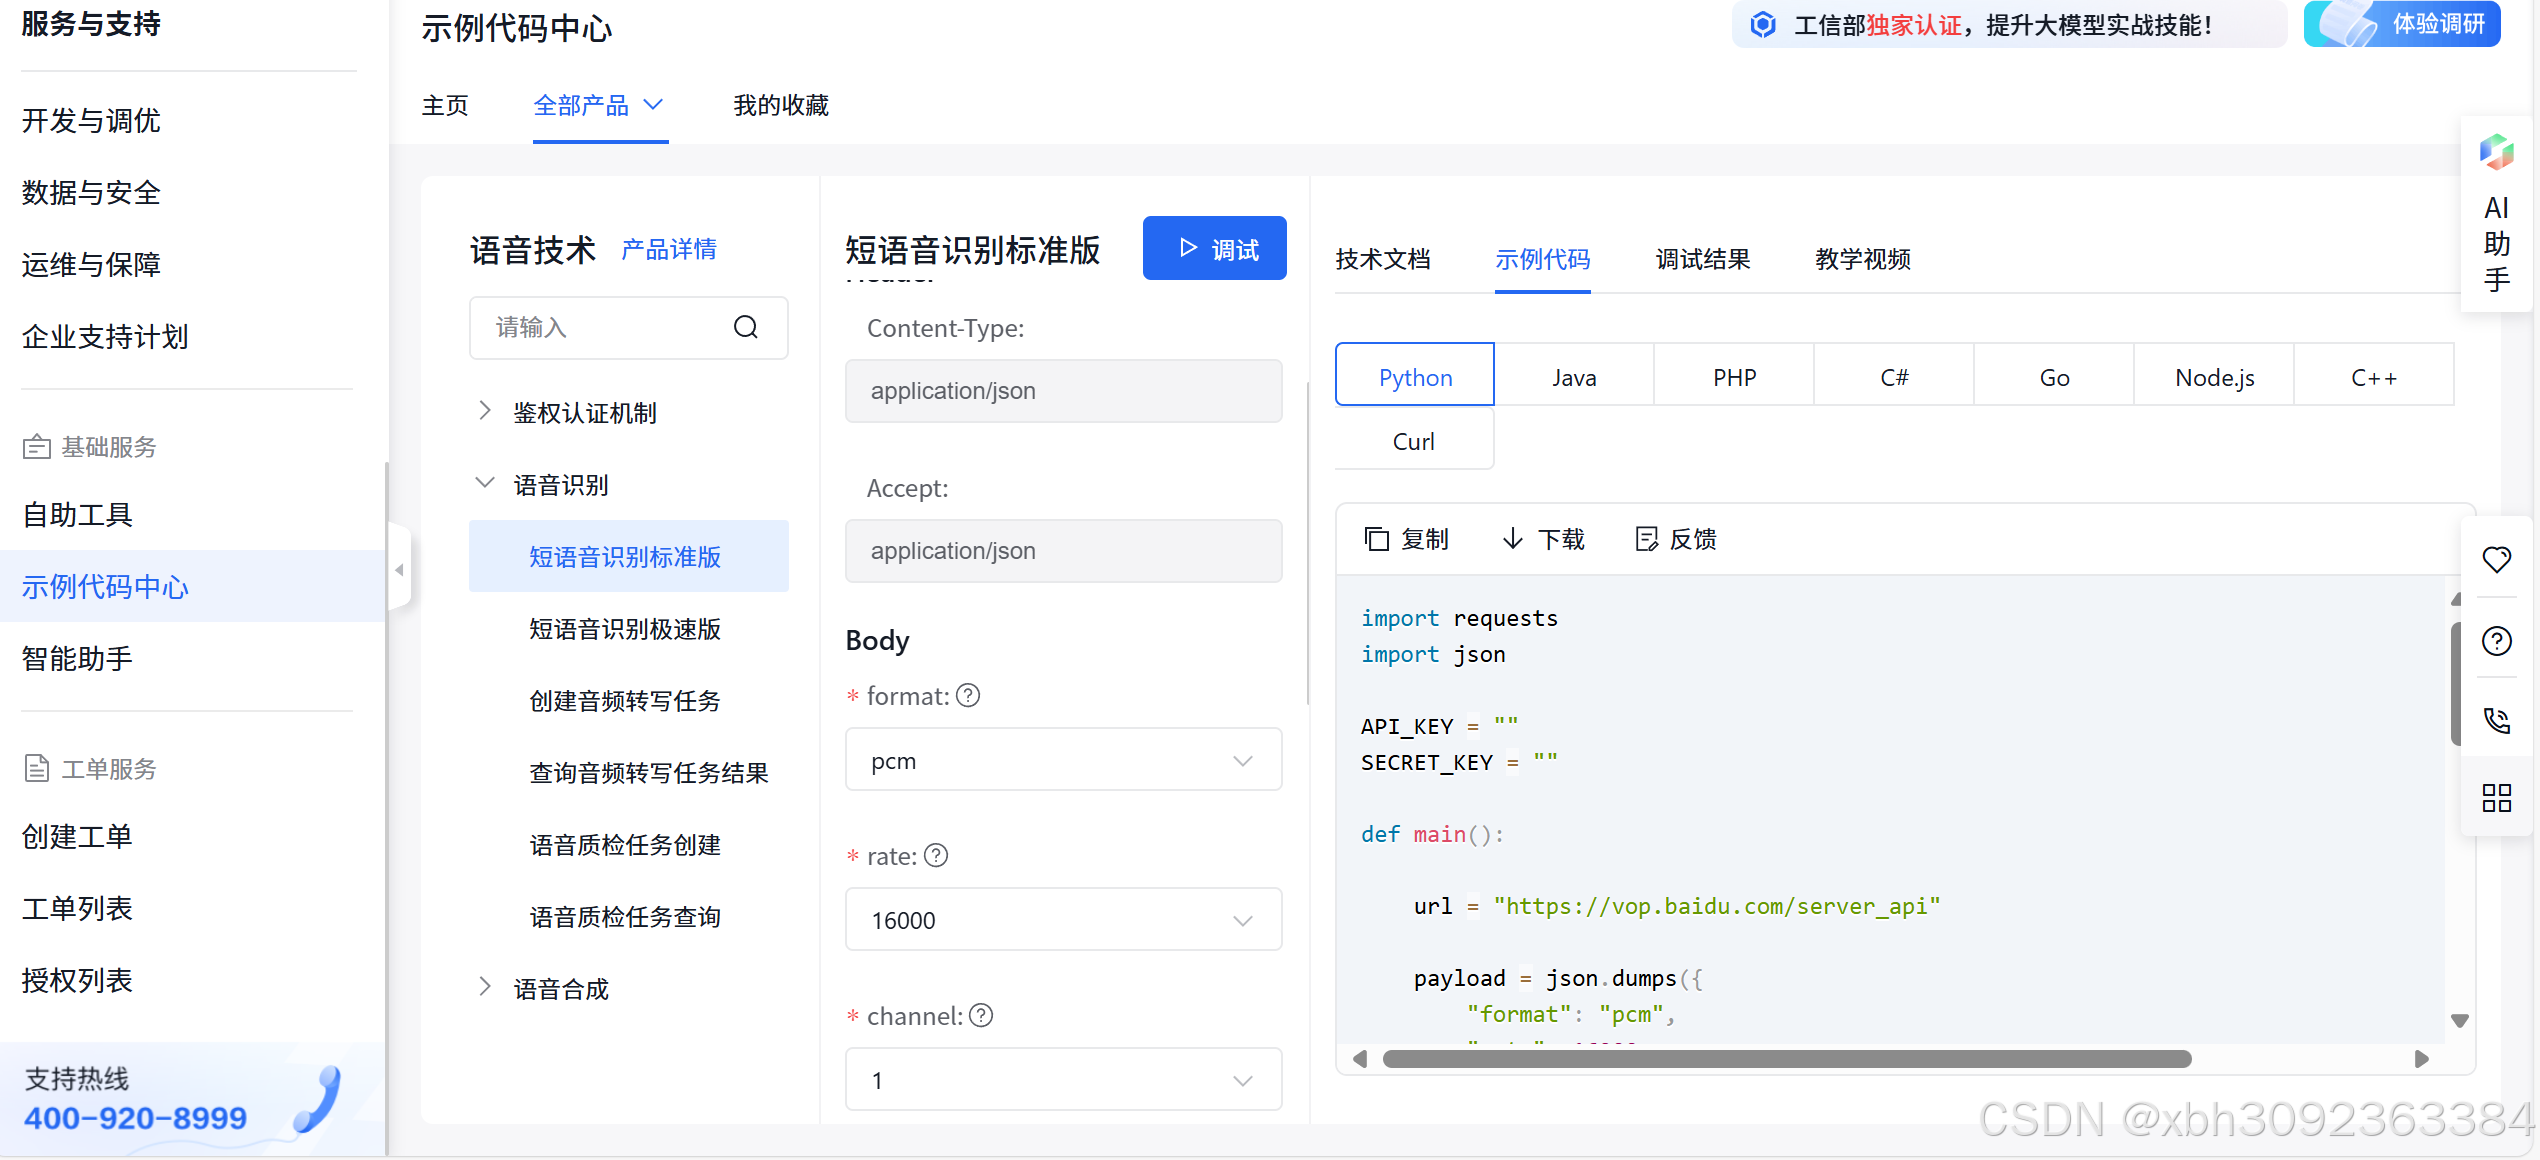Collapse the left sidebar handle
2540x1160 pixels.
click(399, 570)
